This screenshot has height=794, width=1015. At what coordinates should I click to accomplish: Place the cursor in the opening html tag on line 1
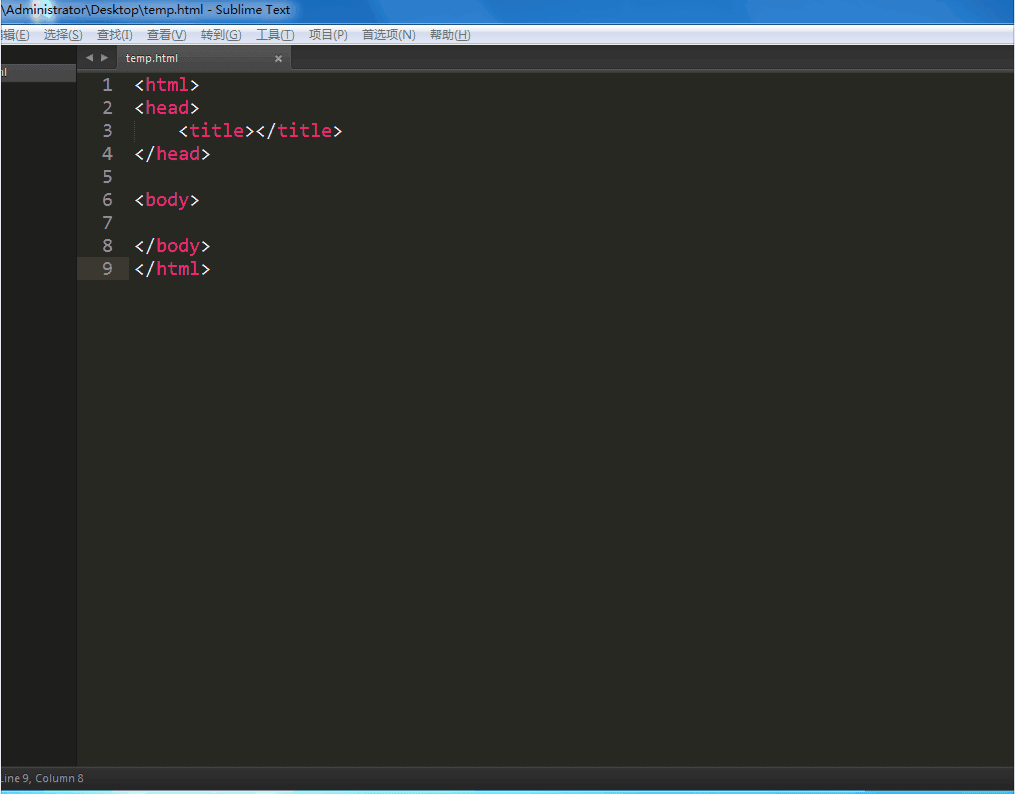tap(167, 85)
